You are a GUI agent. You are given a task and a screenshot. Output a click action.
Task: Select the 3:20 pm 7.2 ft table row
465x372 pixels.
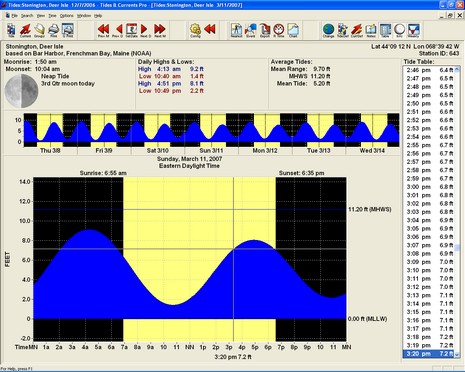coord(429,353)
